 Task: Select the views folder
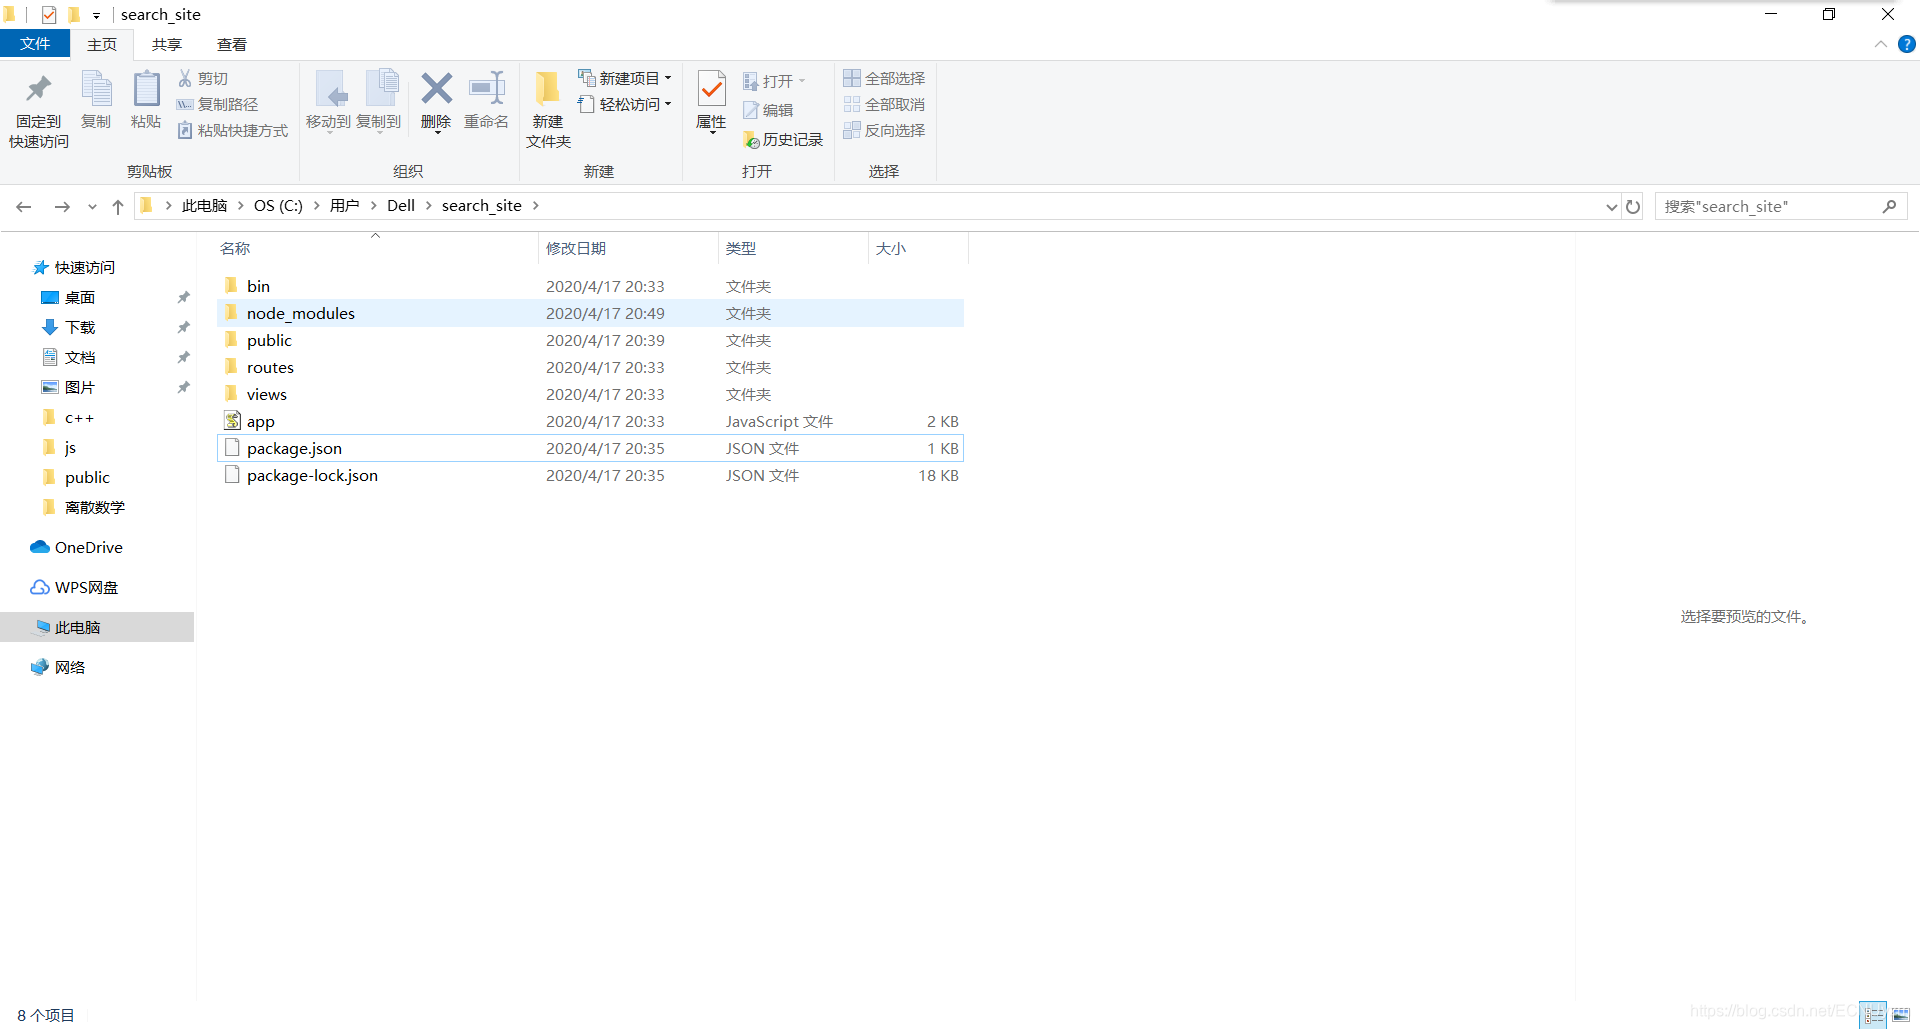[x=590, y=394]
